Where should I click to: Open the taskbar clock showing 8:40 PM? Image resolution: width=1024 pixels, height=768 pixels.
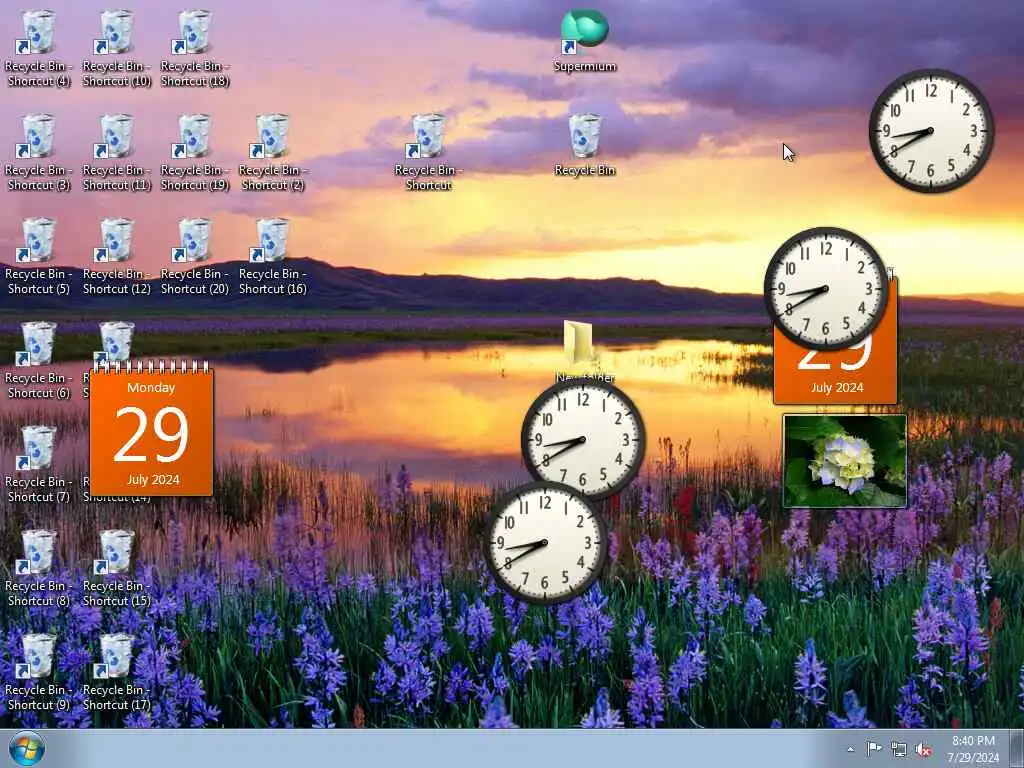[x=973, y=749]
